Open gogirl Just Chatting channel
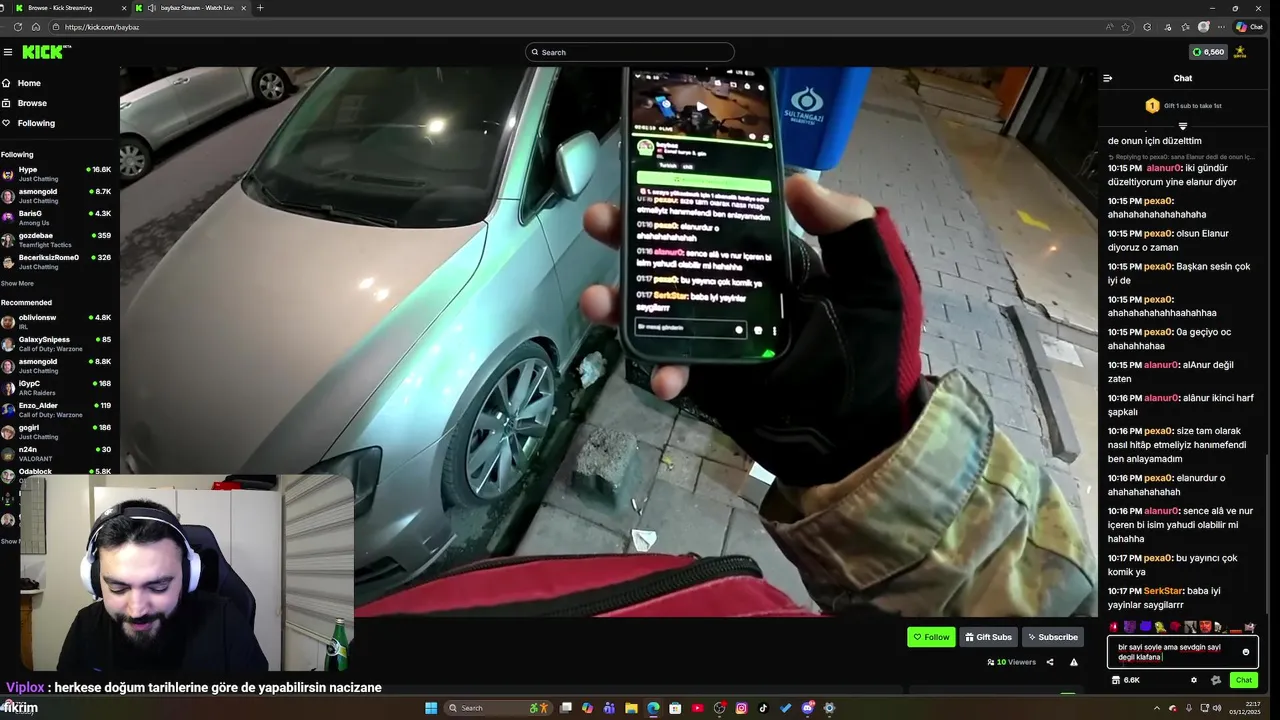Image resolution: width=1280 pixels, height=720 pixels. tap(57, 432)
